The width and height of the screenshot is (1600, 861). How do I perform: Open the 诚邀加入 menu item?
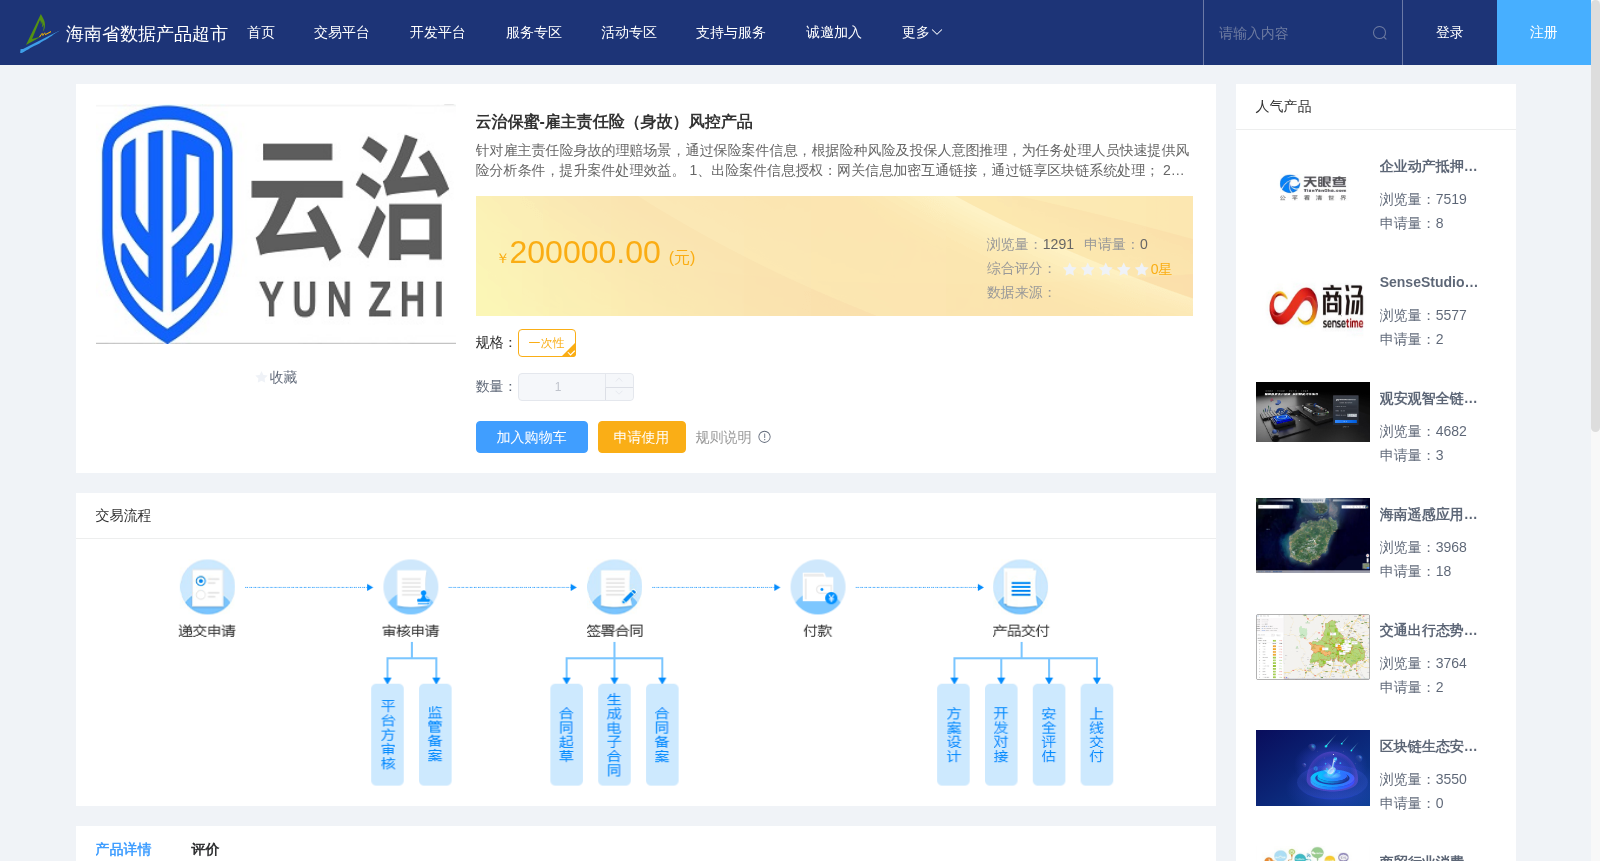[x=834, y=33]
